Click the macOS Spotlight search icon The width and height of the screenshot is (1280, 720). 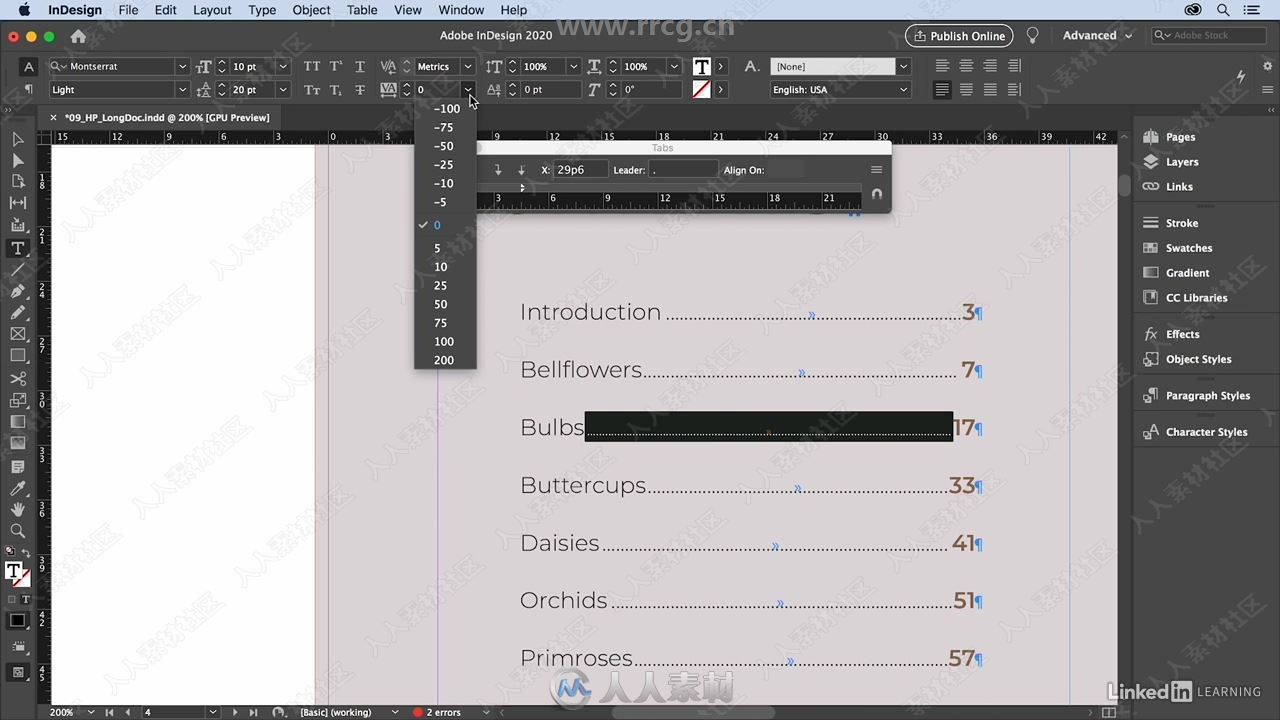[1223, 10]
